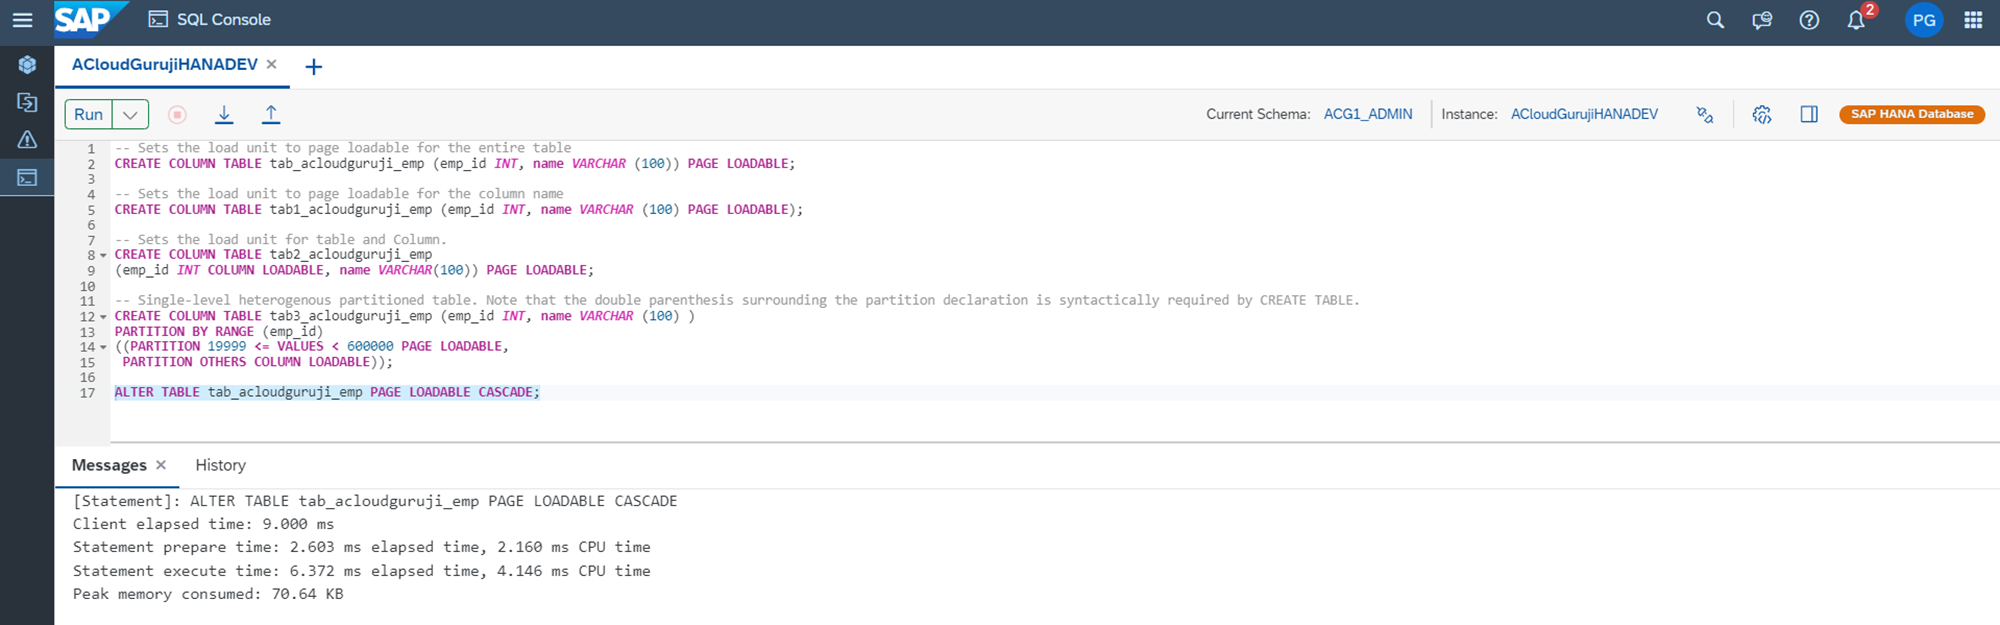Open the app launcher grid icon
This screenshot has height=625, width=2000.
coord(1973,20)
